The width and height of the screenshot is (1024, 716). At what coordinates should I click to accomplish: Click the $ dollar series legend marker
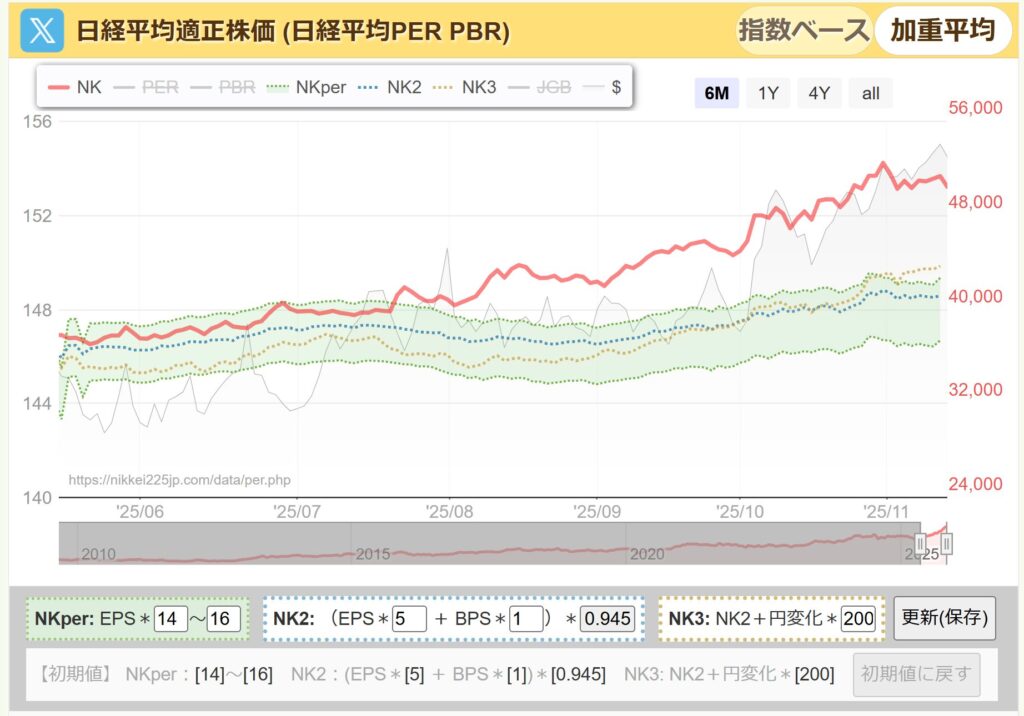click(593, 87)
